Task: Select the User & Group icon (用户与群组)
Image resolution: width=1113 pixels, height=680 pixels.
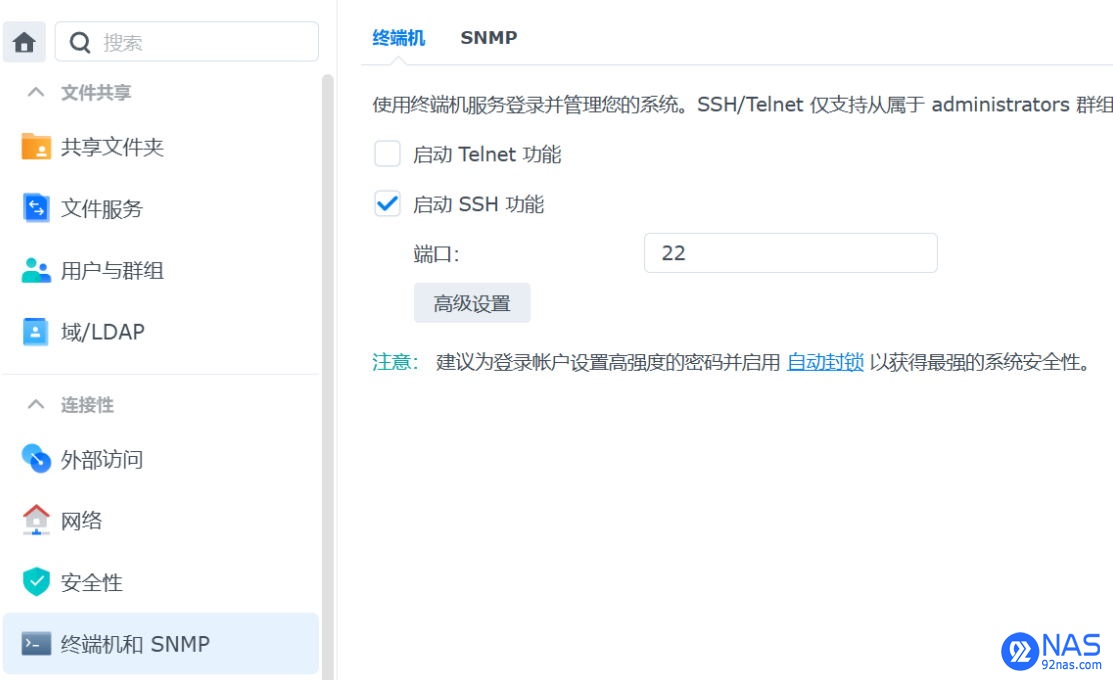Action: pyautogui.click(x=35, y=270)
